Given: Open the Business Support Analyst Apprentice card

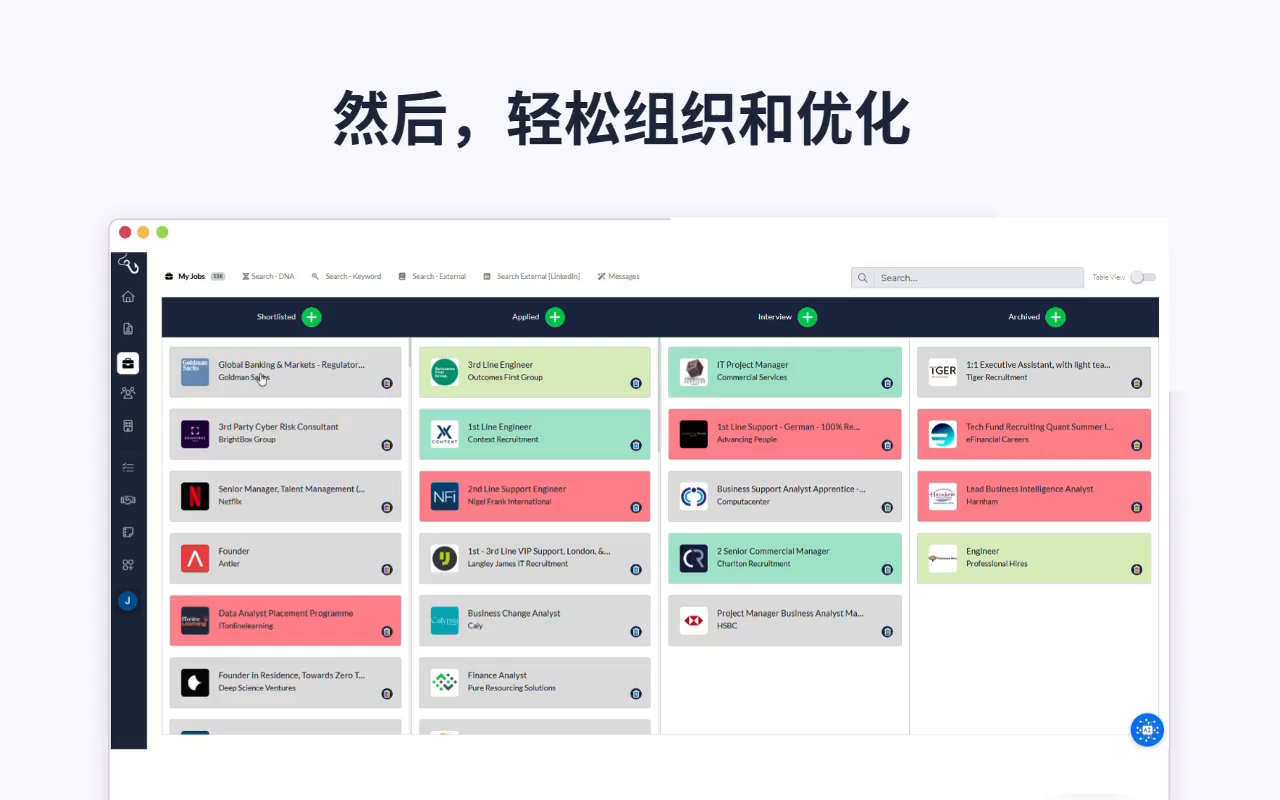Looking at the screenshot, I should (784, 496).
